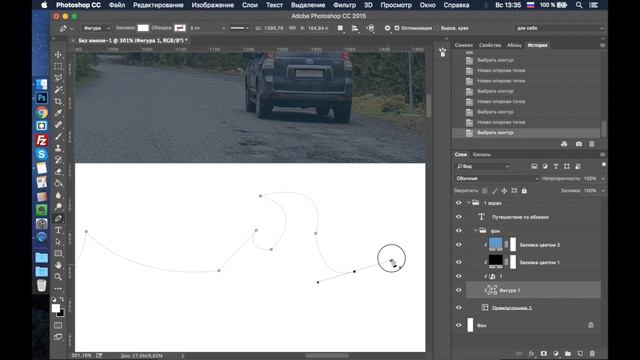
Task: Open the Фильтр menu
Action: click(x=344, y=5)
